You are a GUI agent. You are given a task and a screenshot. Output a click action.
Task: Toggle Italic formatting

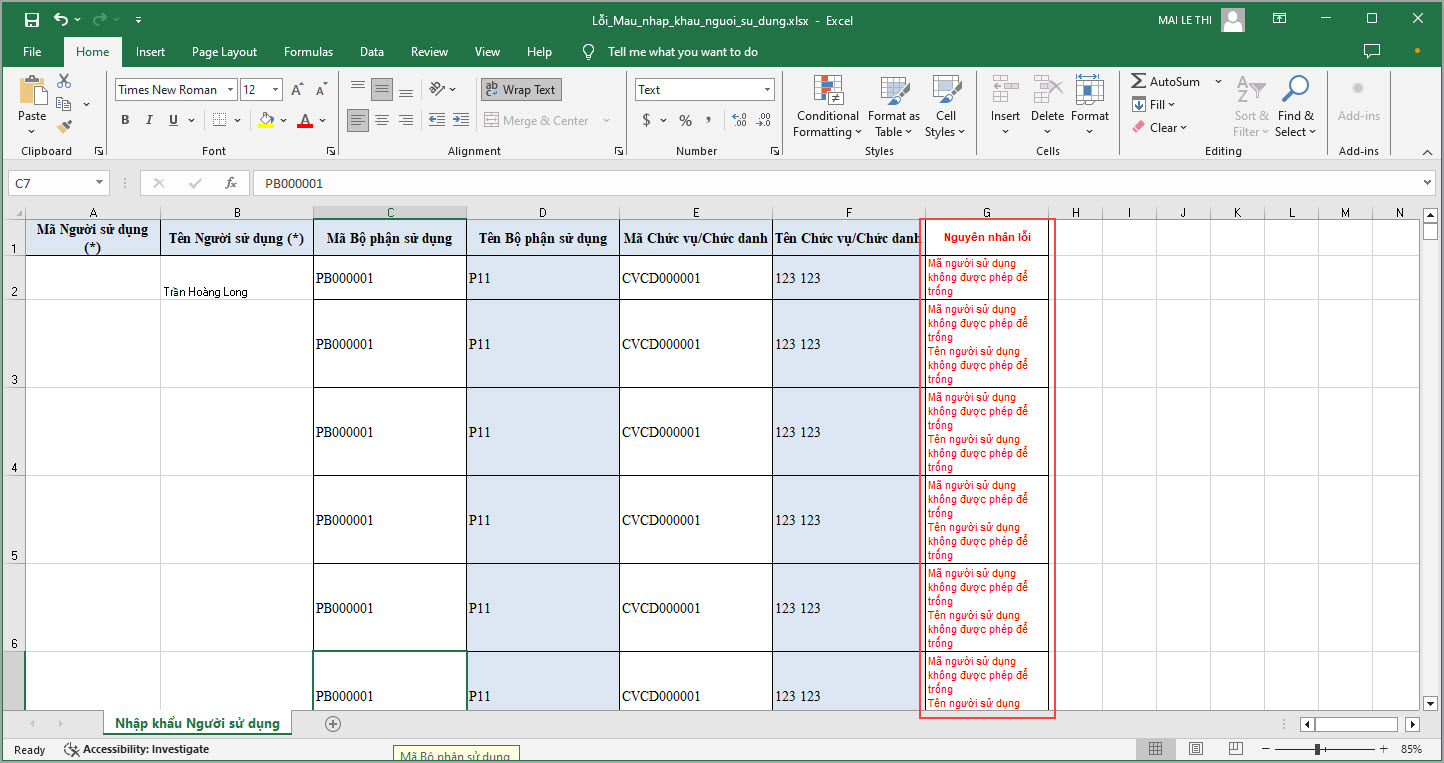149,120
